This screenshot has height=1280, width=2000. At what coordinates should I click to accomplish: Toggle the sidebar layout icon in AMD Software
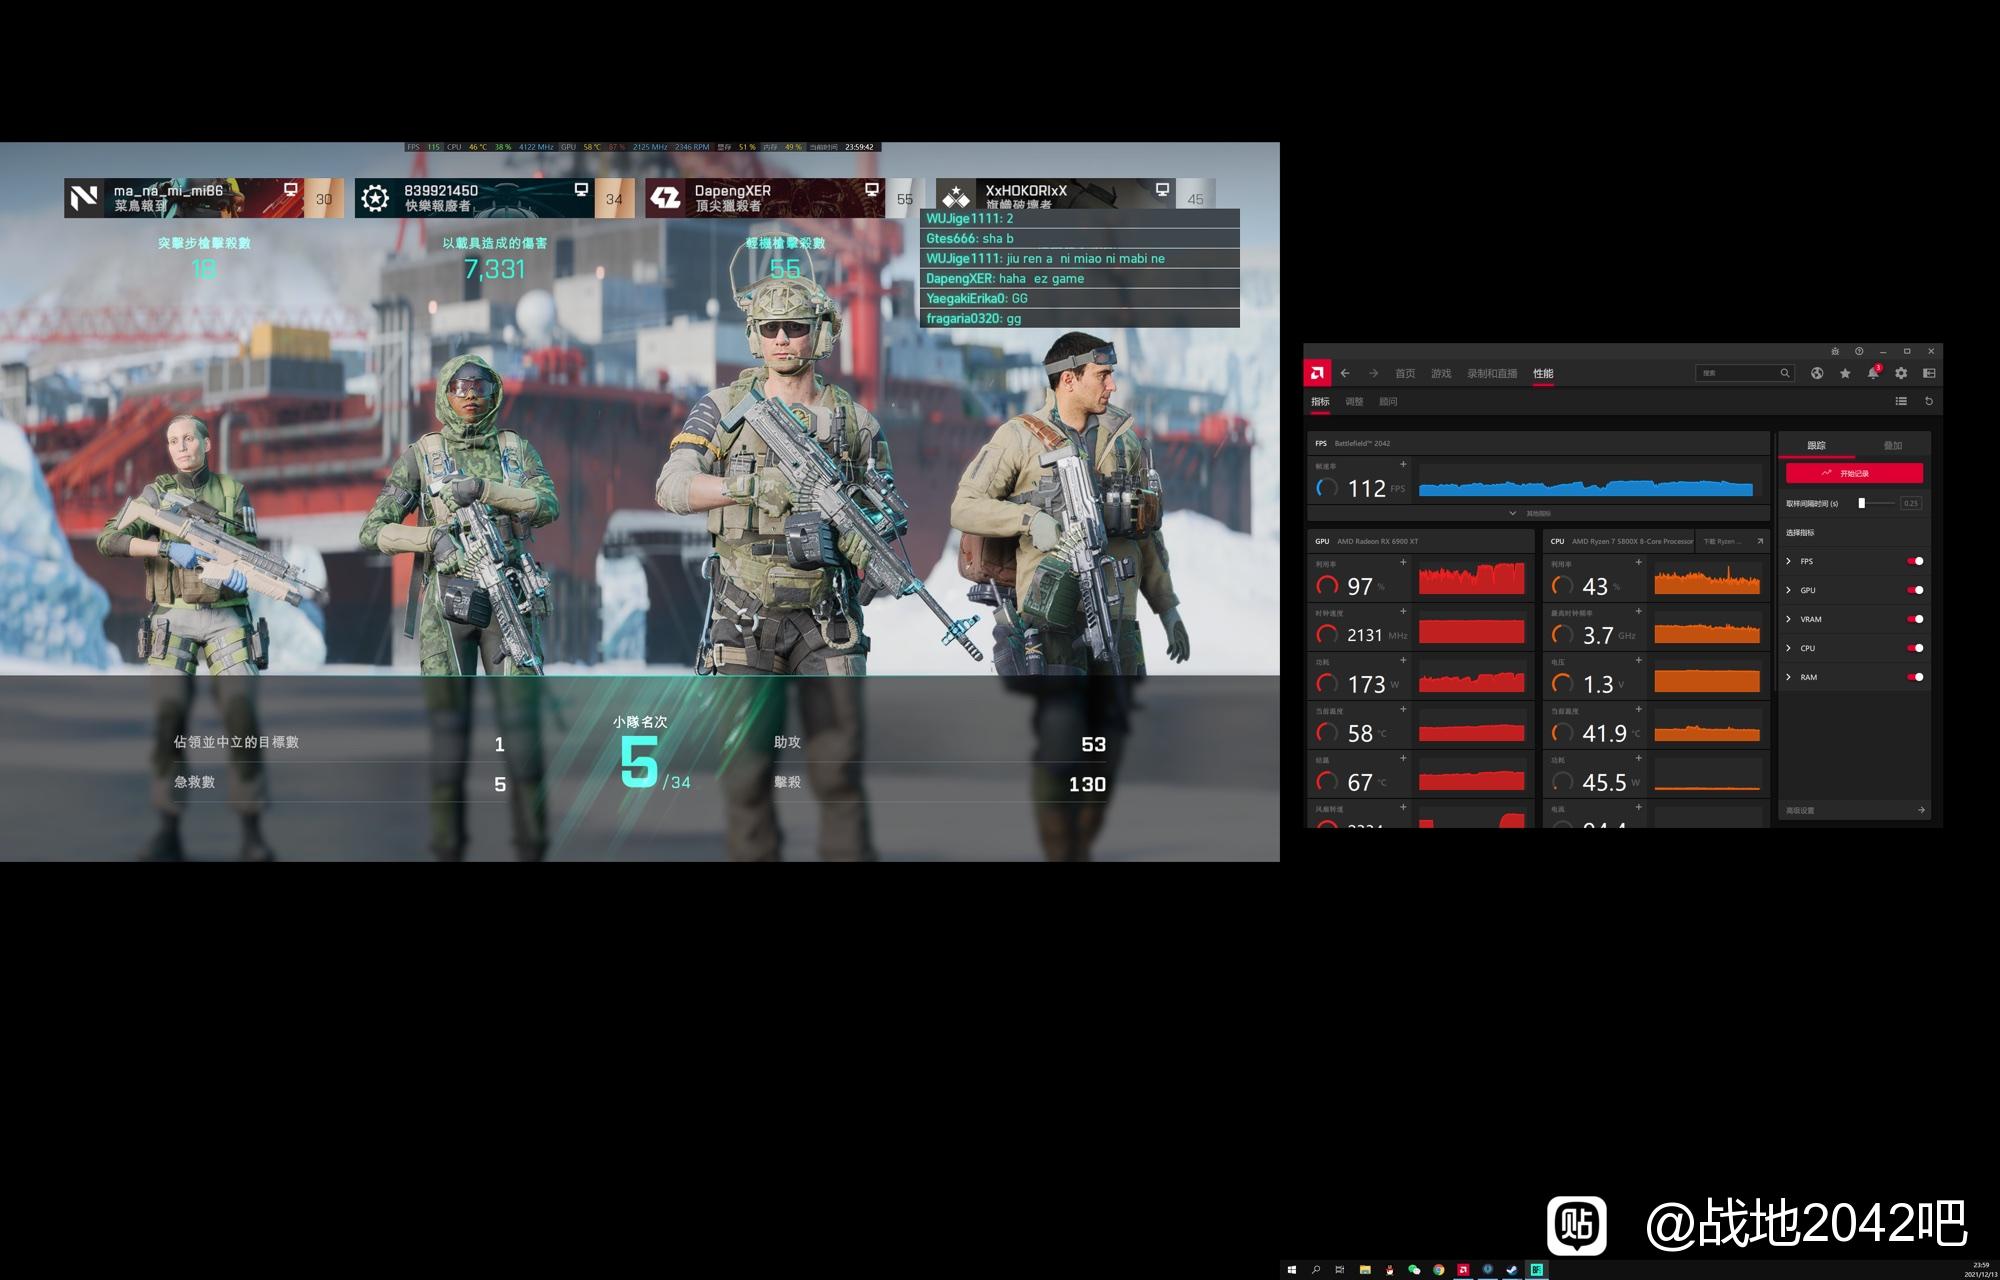pos(1929,373)
